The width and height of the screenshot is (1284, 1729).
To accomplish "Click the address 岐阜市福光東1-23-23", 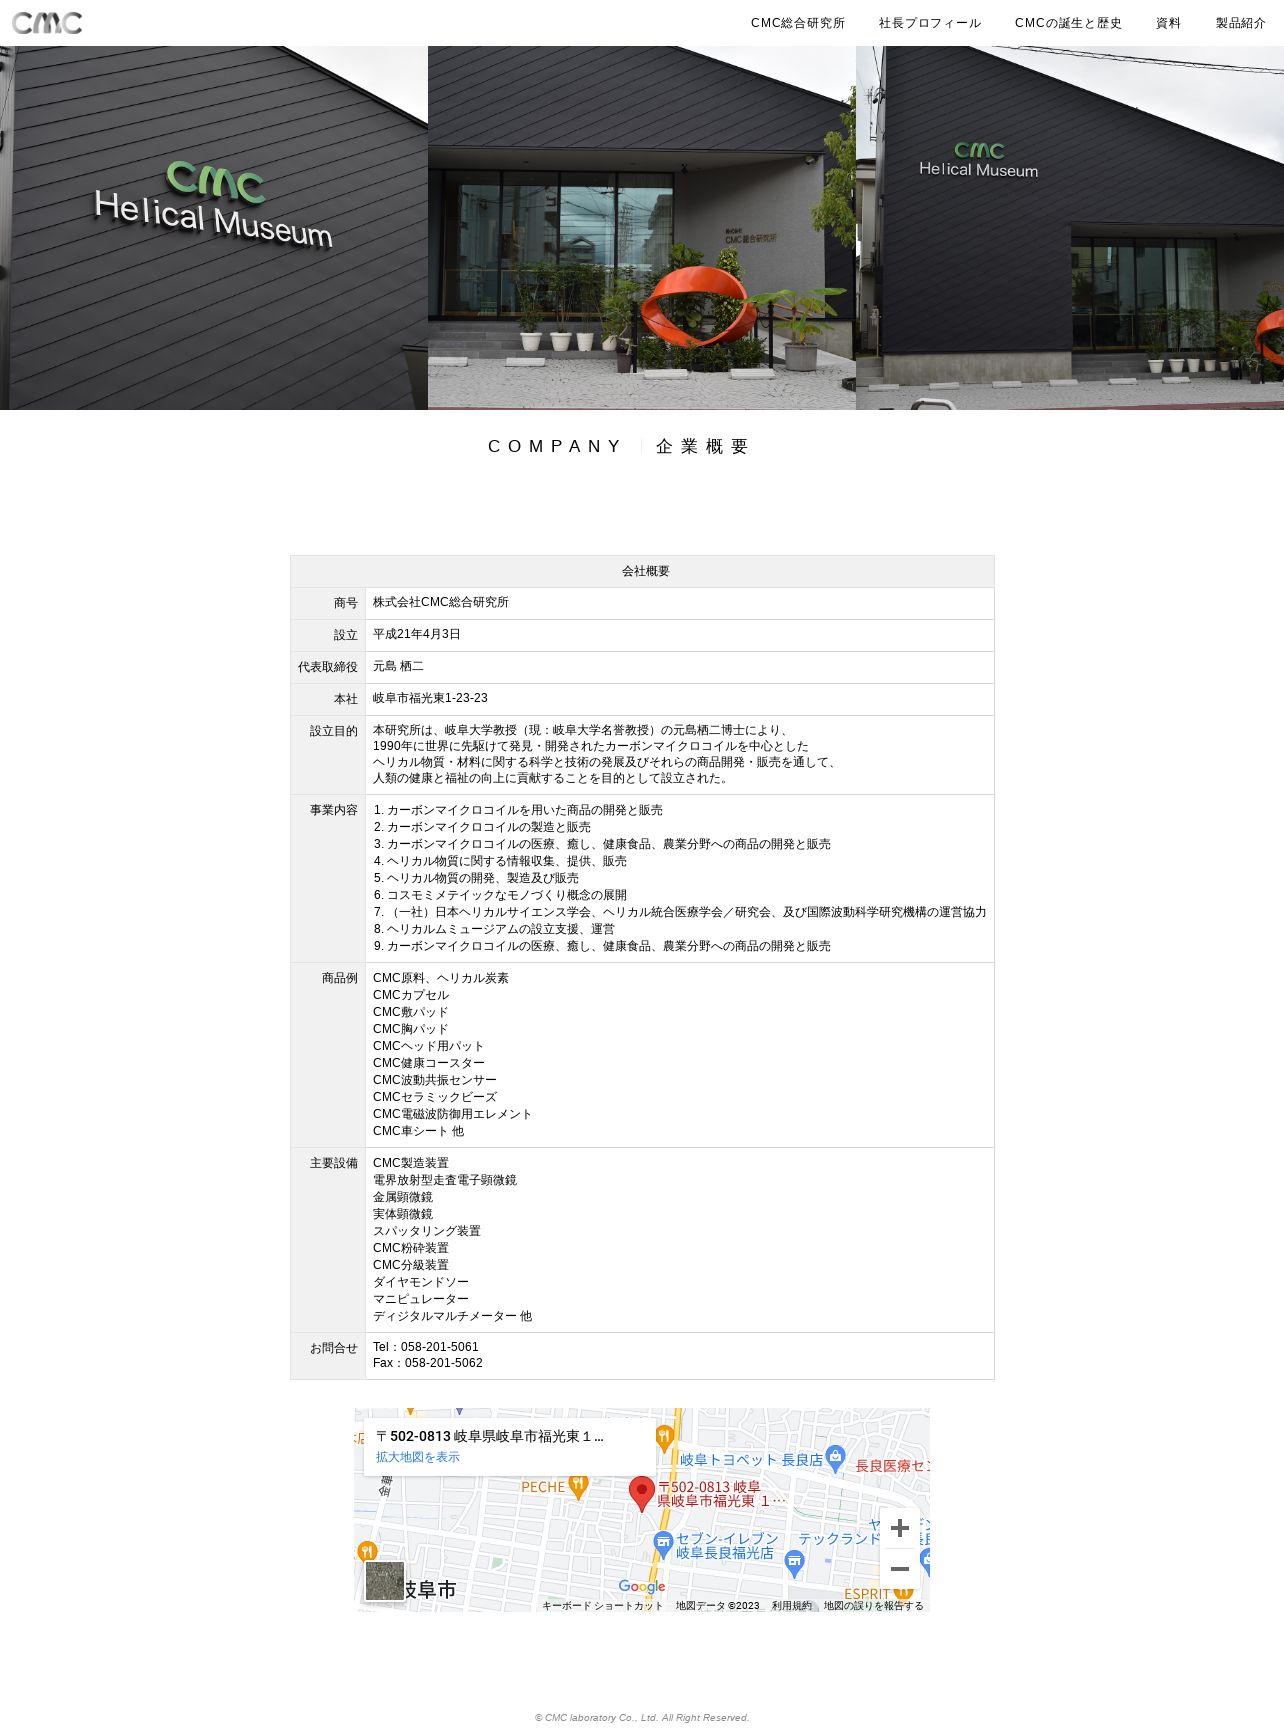I will pyautogui.click(x=430, y=698).
